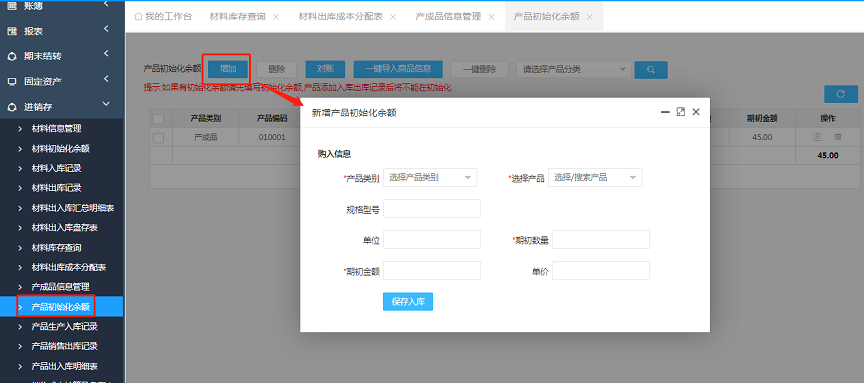This screenshot has width=864, height=383.
Task: Click the 产品类别 column header
Action: click(x=206, y=118)
